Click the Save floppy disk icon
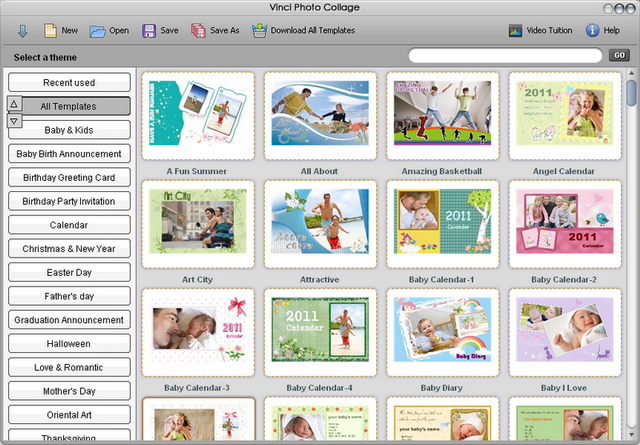Viewport: 640px width, 445px height. [149, 31]
